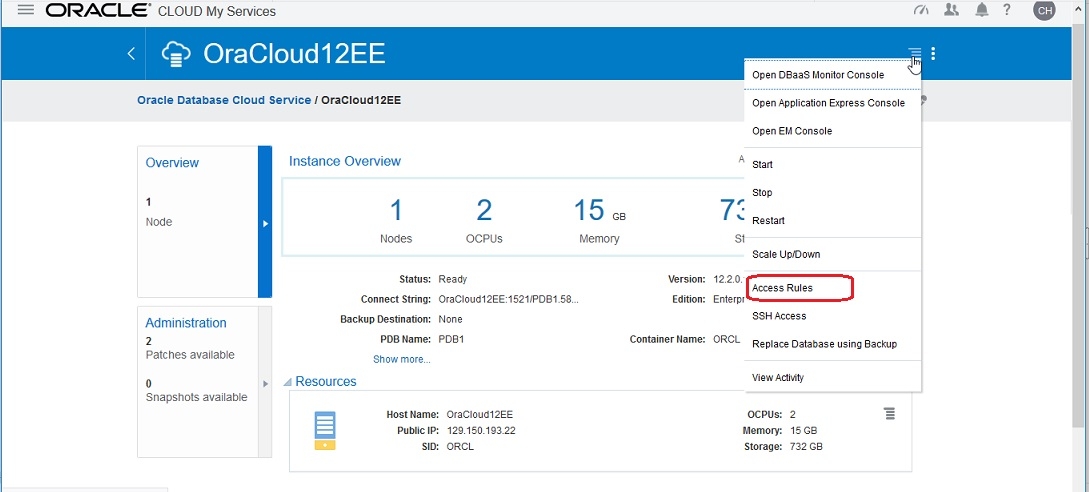The height and width of the screenshot is (492, 1089).
Task: Collapse the Resources section triangle
Action: 287,382
